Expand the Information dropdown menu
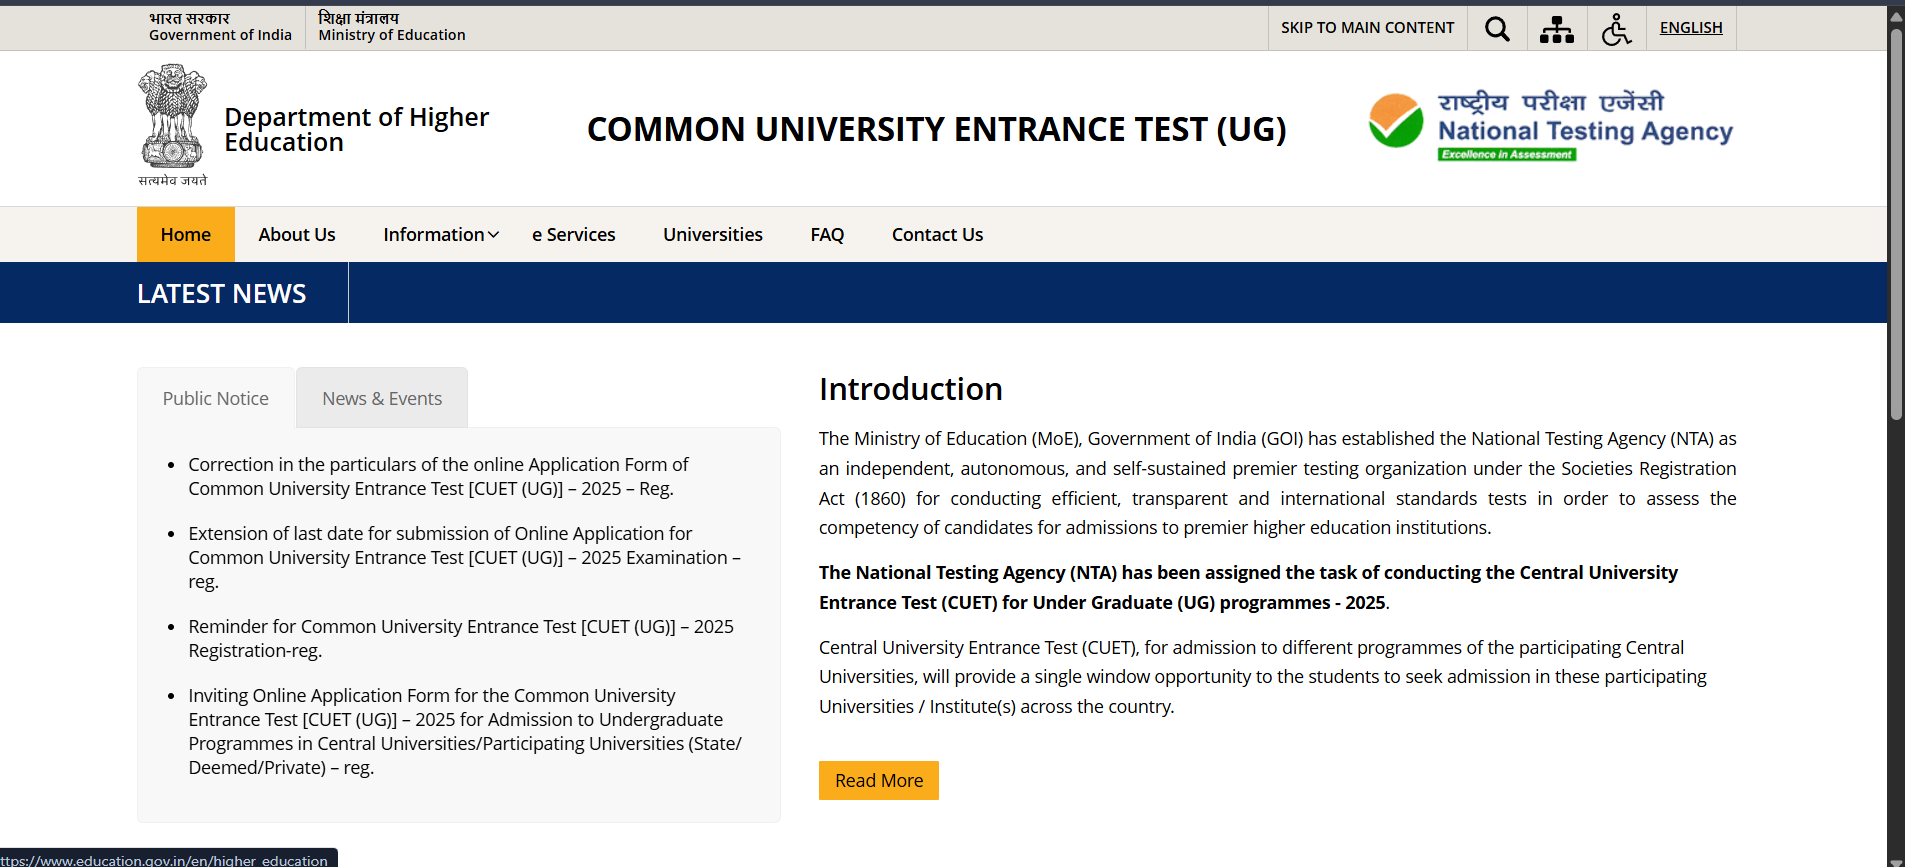Image resolution: width=1905 pixels, height=867 pixels. (441, 234)
